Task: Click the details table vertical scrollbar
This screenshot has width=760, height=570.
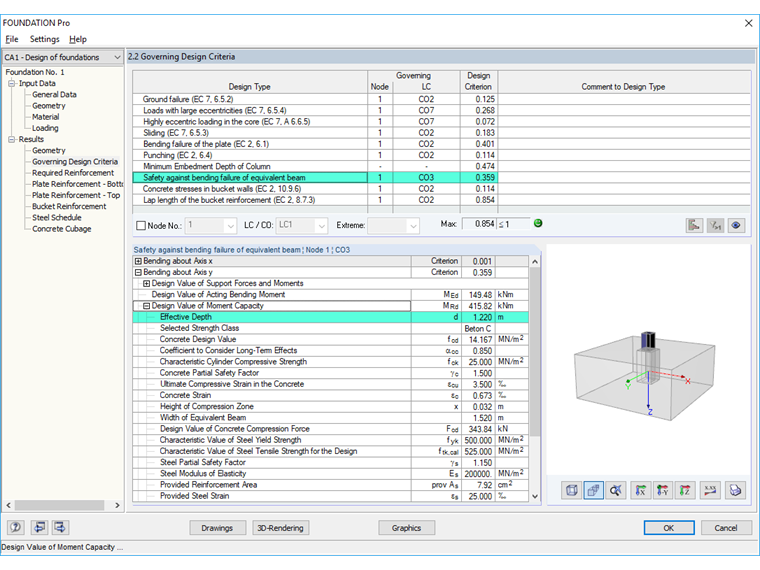Action: coord(535,351)
